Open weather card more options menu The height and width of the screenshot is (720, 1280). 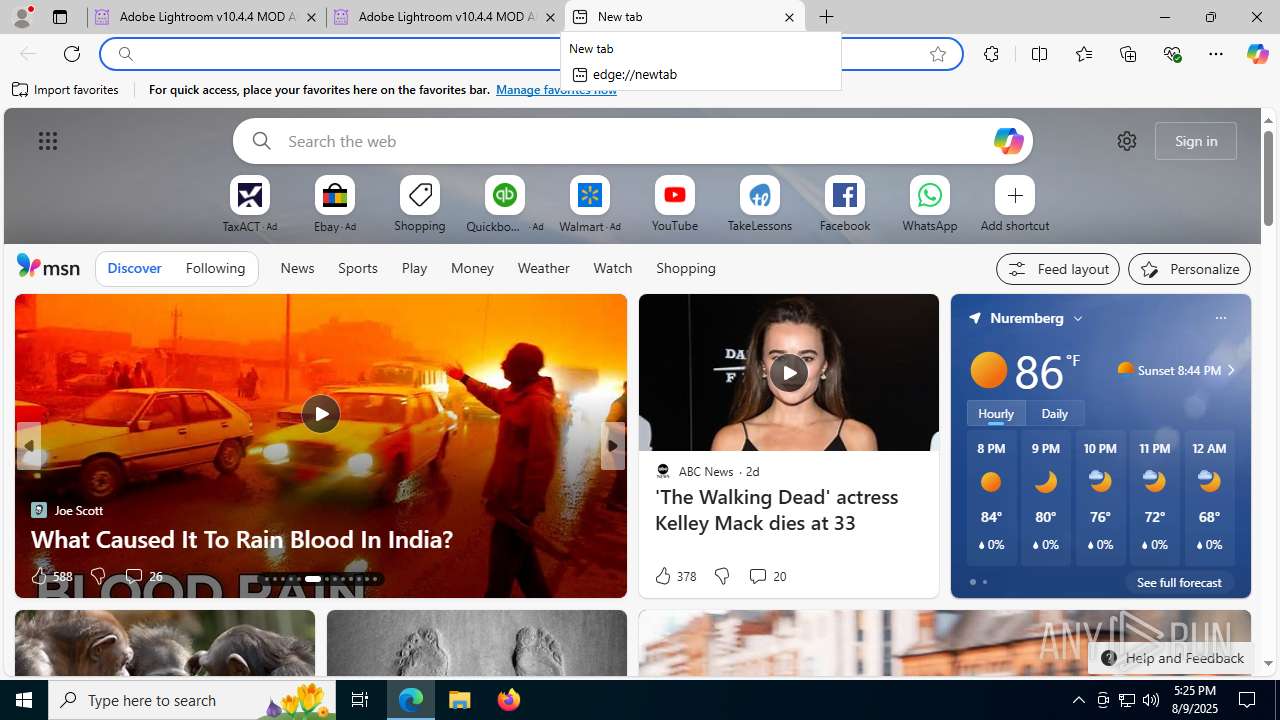point(1220,318)
